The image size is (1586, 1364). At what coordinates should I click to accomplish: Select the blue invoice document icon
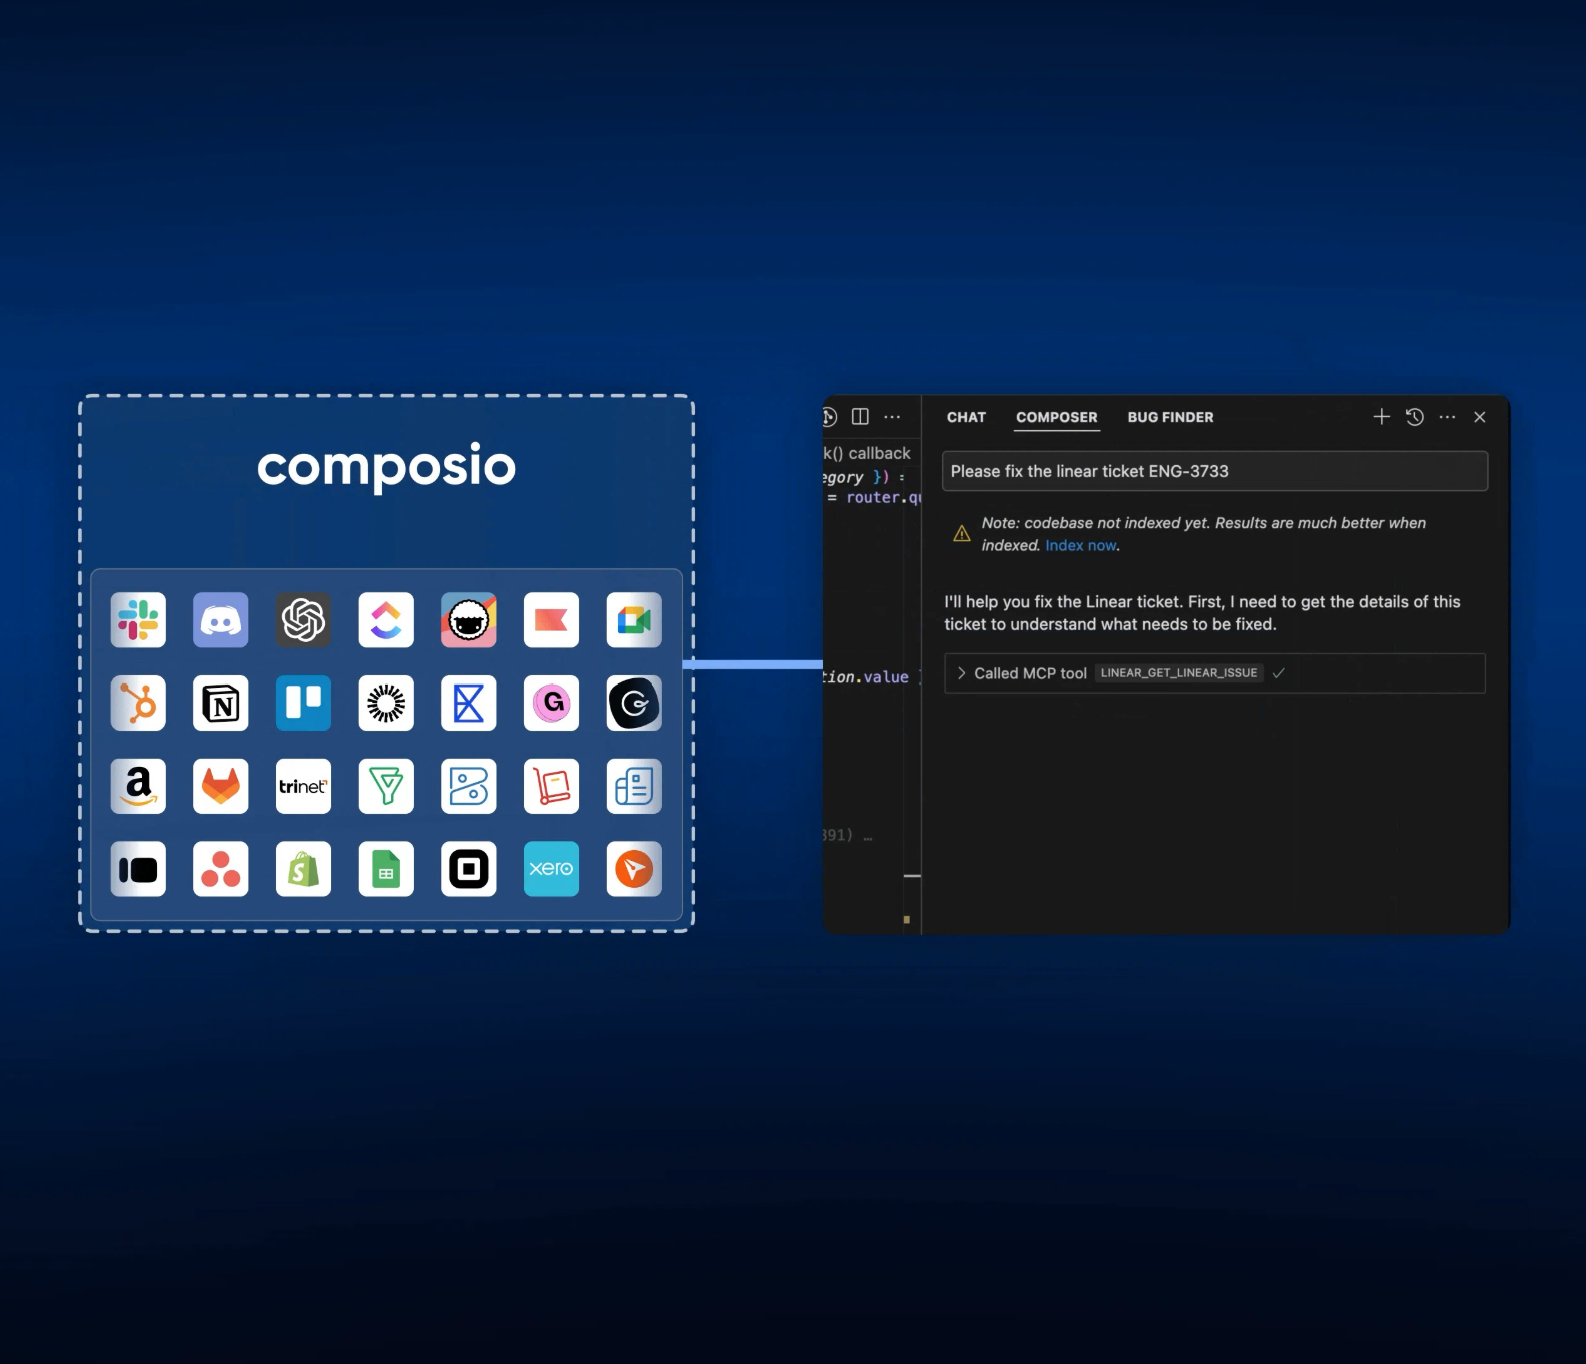634,786
